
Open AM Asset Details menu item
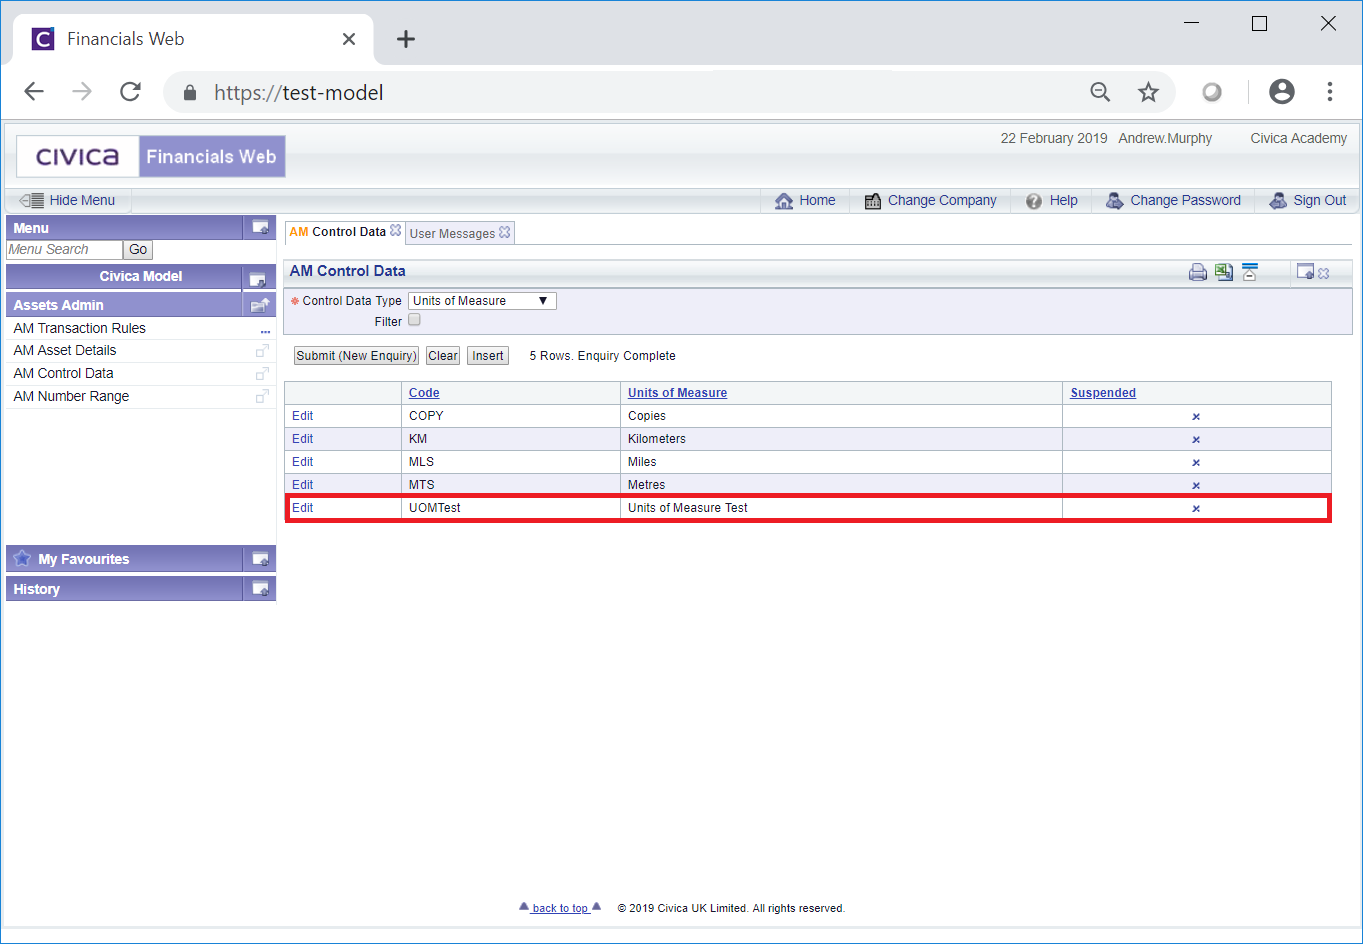coord(65,350)
